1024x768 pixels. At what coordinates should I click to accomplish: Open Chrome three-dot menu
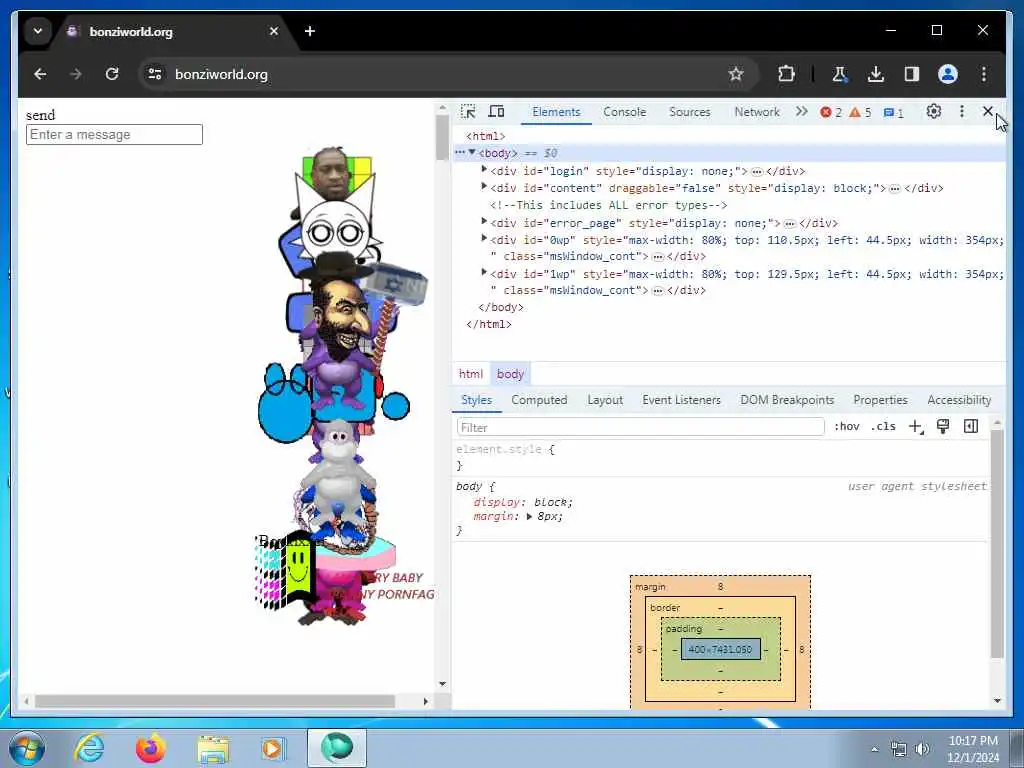point(984,74)
